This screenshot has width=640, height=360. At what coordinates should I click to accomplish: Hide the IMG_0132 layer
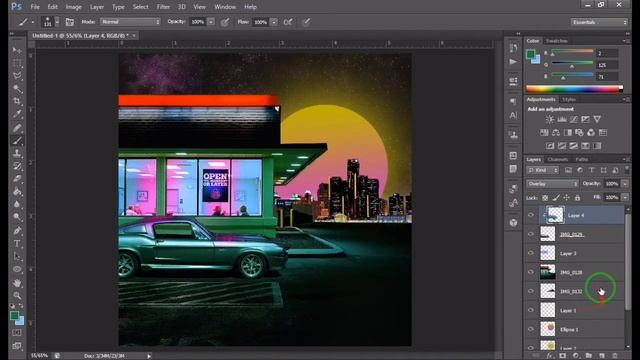point(531,291)
